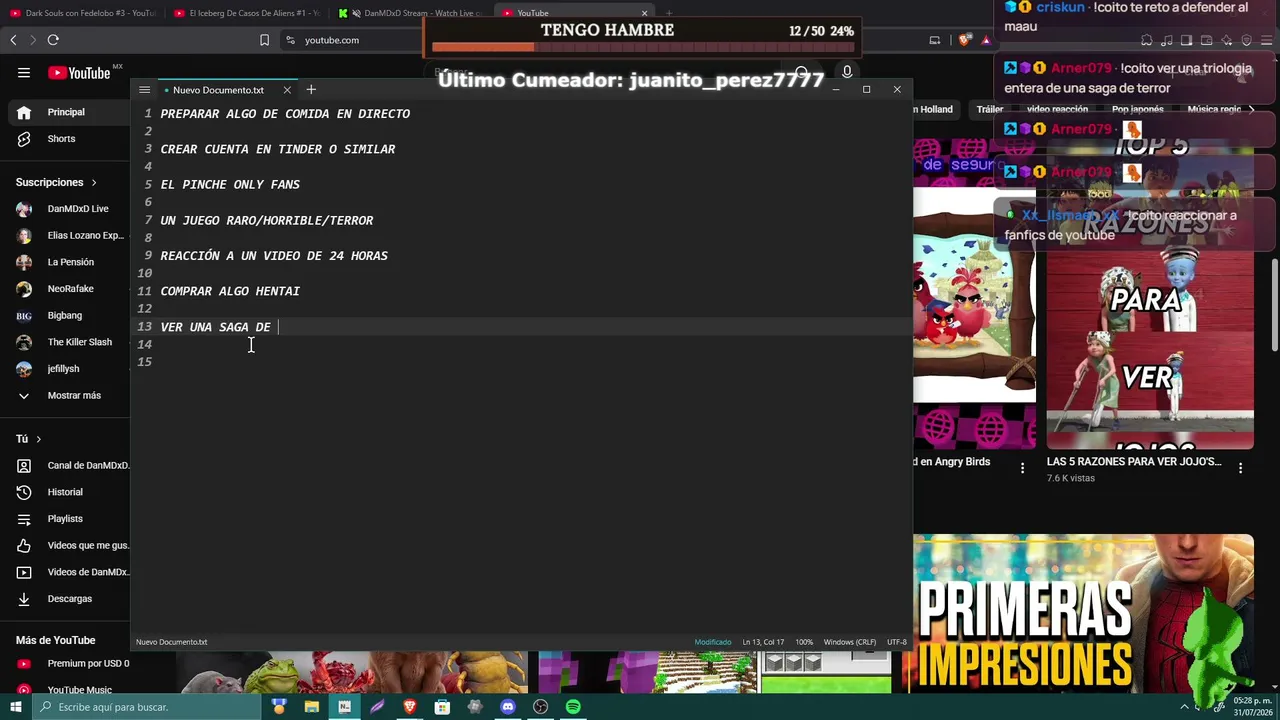Click the YouTube page scrollbar
Viewport: 1280px width, 720px height.
tap(1274, 305)
